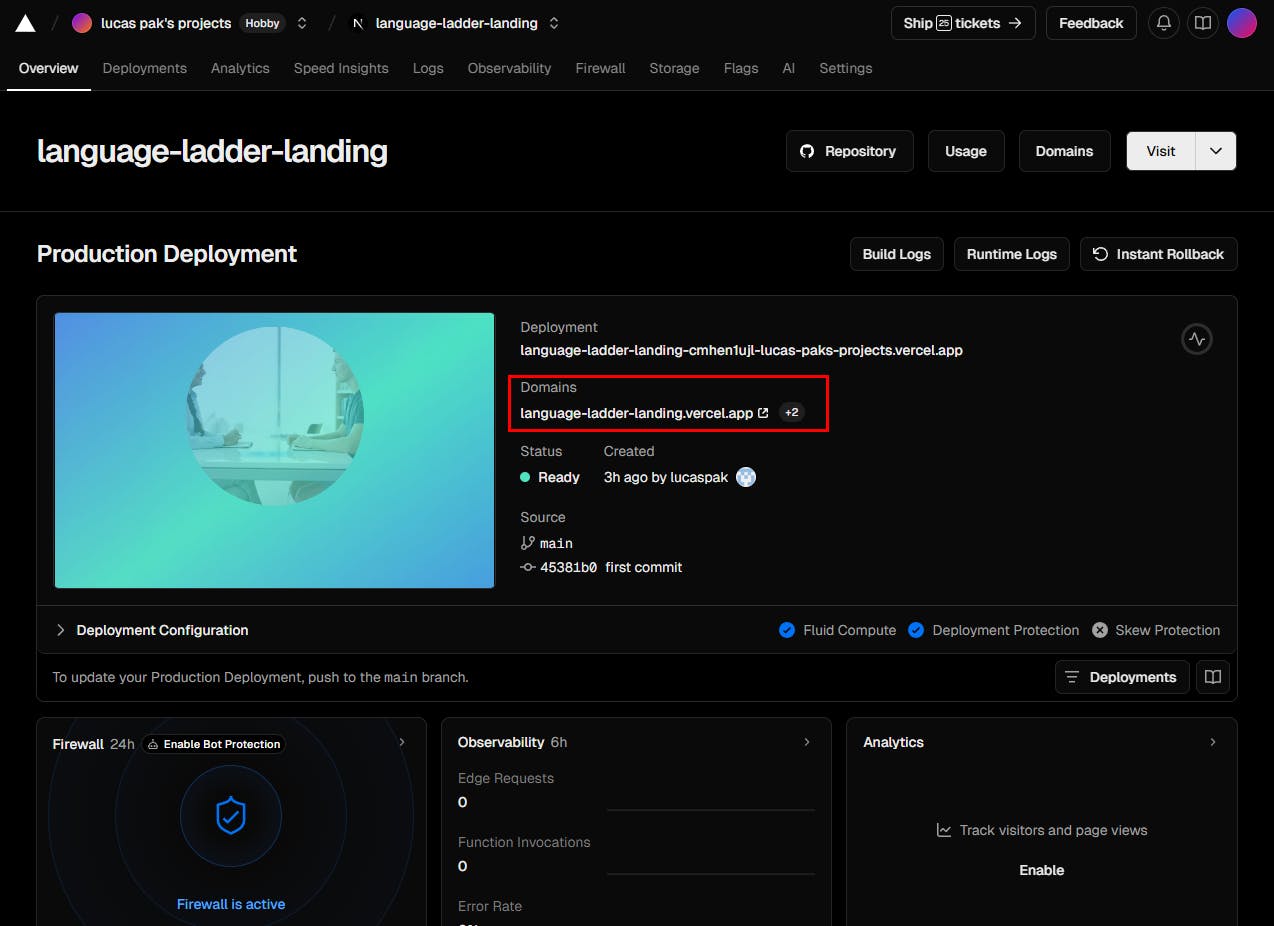This screenshot has height=926, width=1274.
Task: Open the user account avatar menu
Action: point(1241,23)
